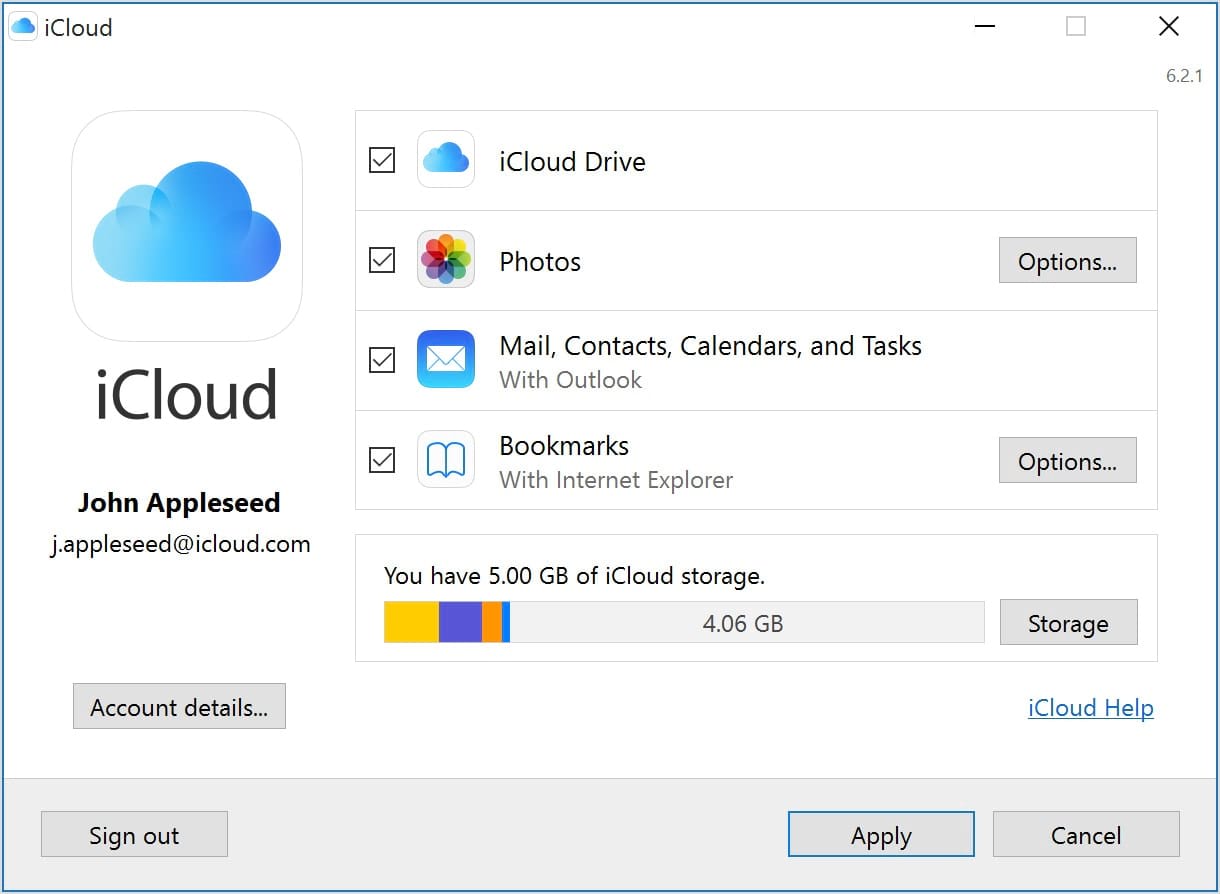1220x894 pixels.
Task: Open Options for Bookmarks
Action: 1067,460
